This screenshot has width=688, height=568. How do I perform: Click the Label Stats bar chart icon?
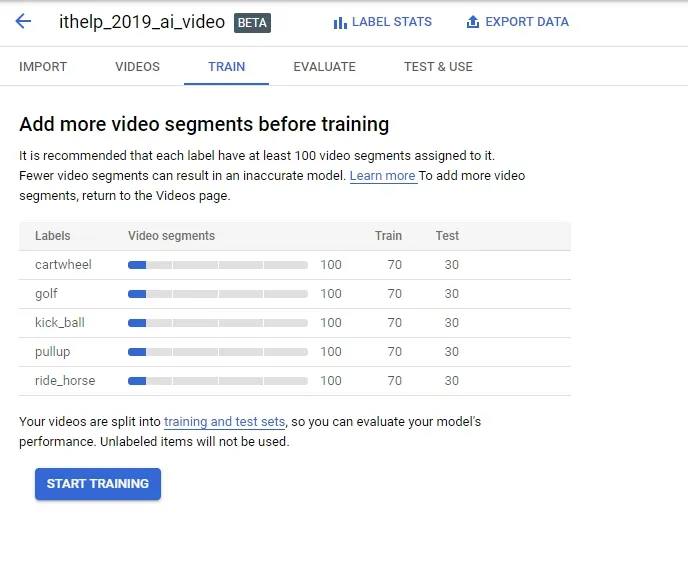340,22
